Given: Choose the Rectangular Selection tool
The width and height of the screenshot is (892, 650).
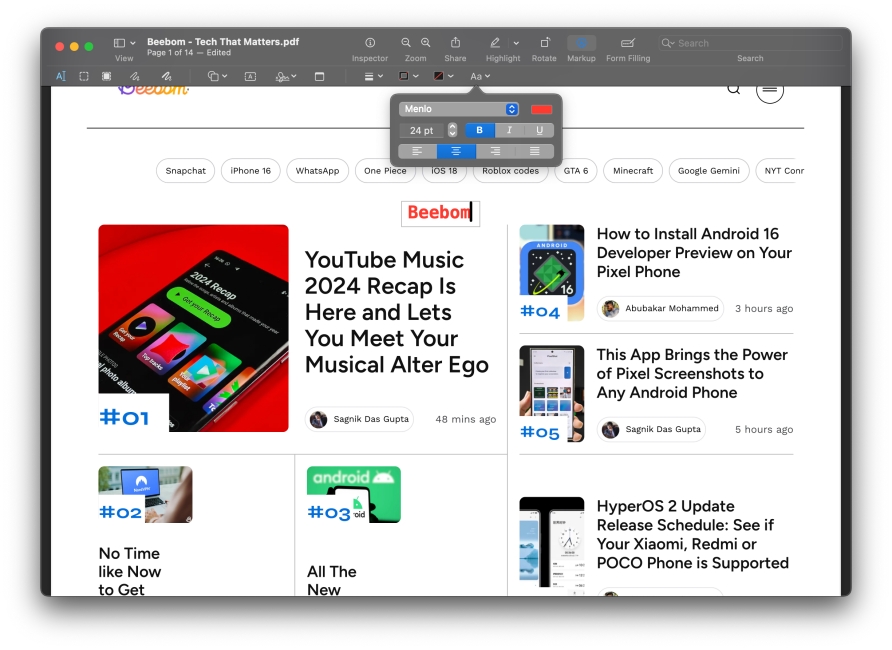Looking at the screenshot, I should coord(84,76).
